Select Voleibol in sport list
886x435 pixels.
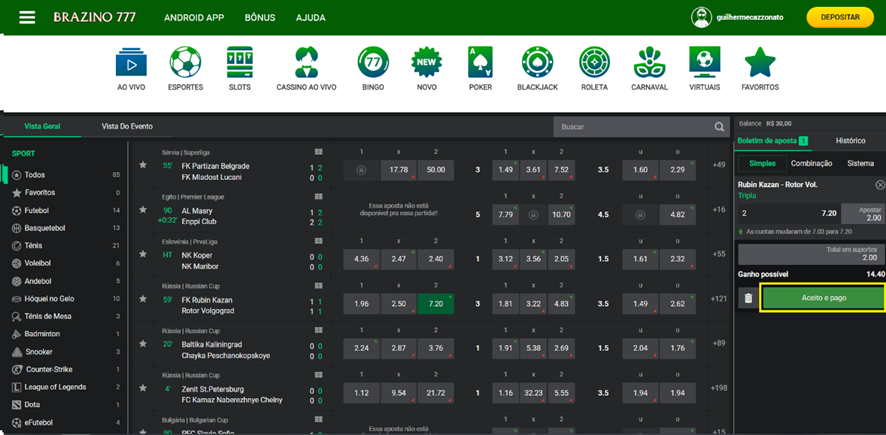tap(66, 263)
